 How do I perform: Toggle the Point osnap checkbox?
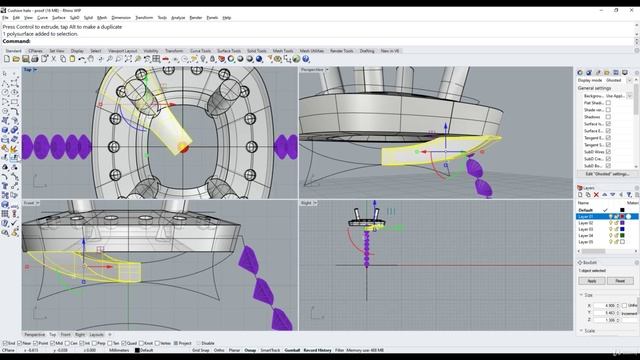click(x=36, y=343)
